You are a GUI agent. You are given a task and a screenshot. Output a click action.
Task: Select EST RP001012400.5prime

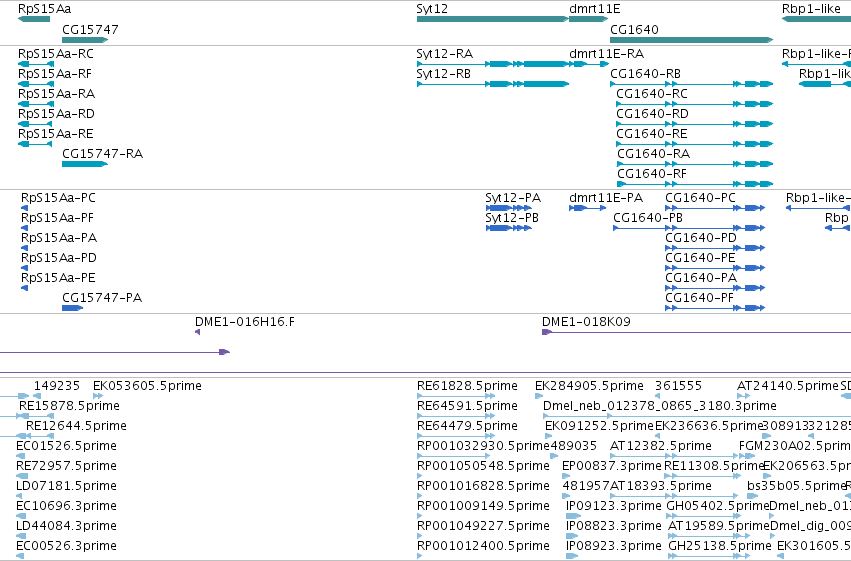click(x=420, y=556)
